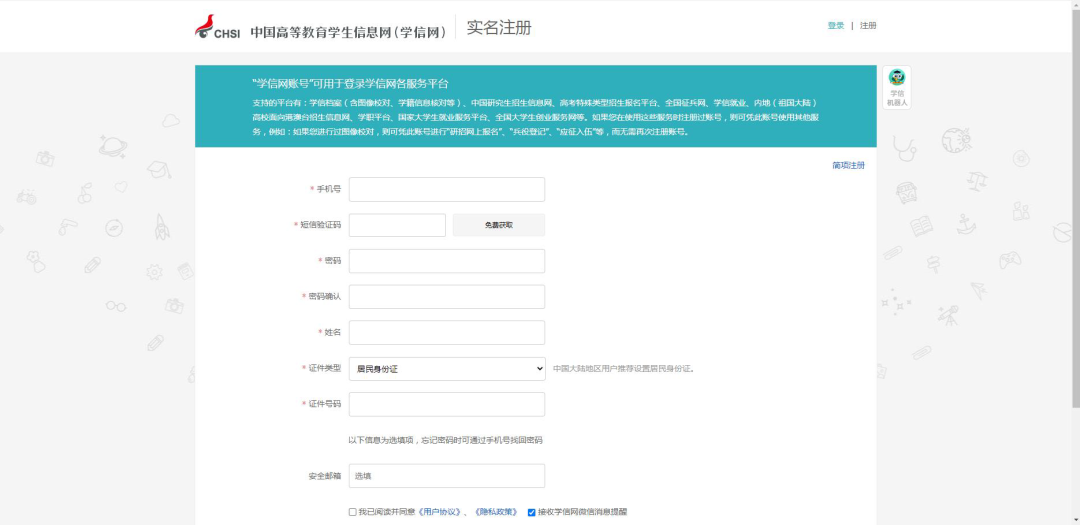Focus the 手机号 input field
The width and height of the screenshot is (1080, 525).
(446, 189)
